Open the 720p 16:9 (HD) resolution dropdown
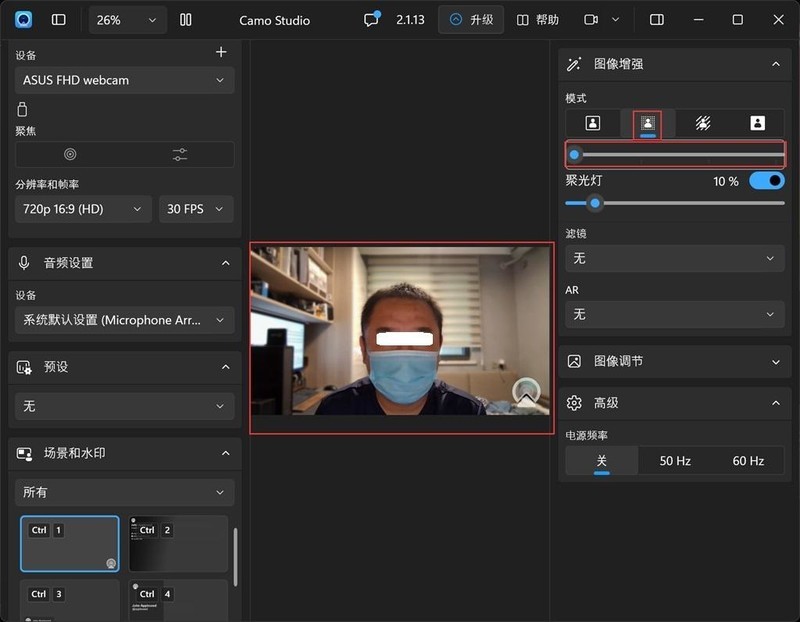 (x=83, y=209)
